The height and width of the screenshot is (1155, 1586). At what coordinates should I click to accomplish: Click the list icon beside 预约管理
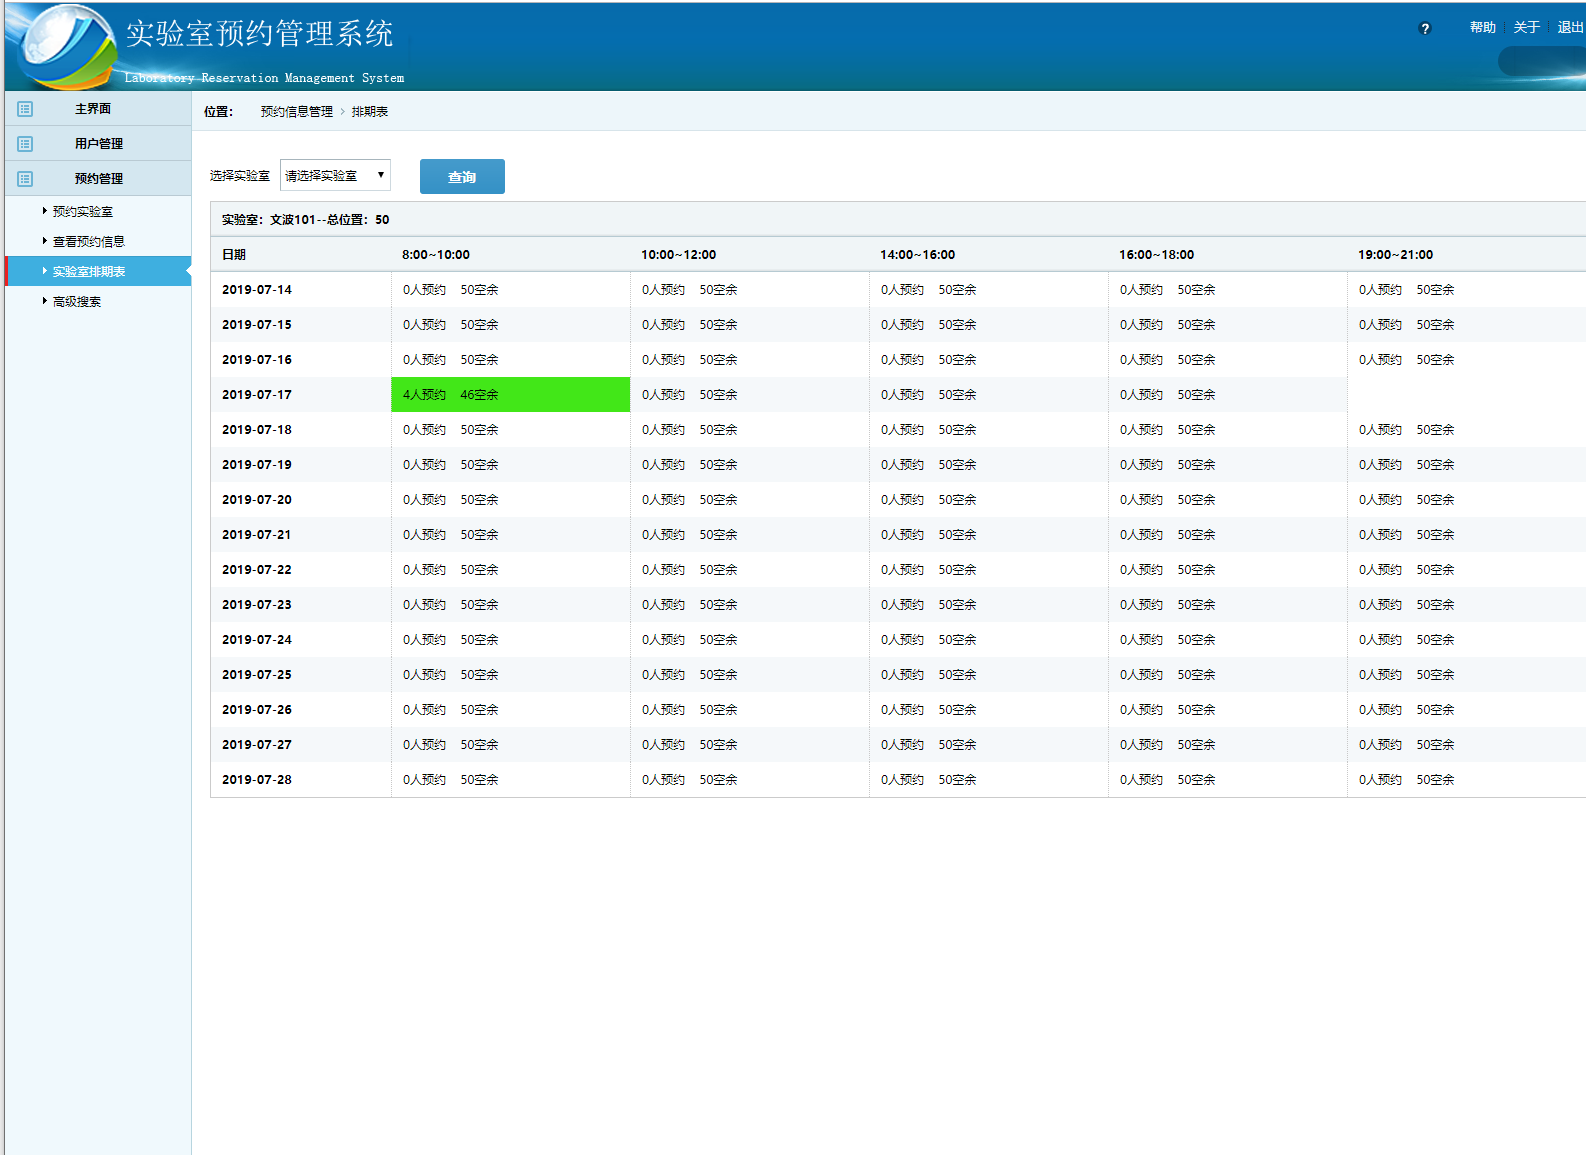[x=25, y=179]
